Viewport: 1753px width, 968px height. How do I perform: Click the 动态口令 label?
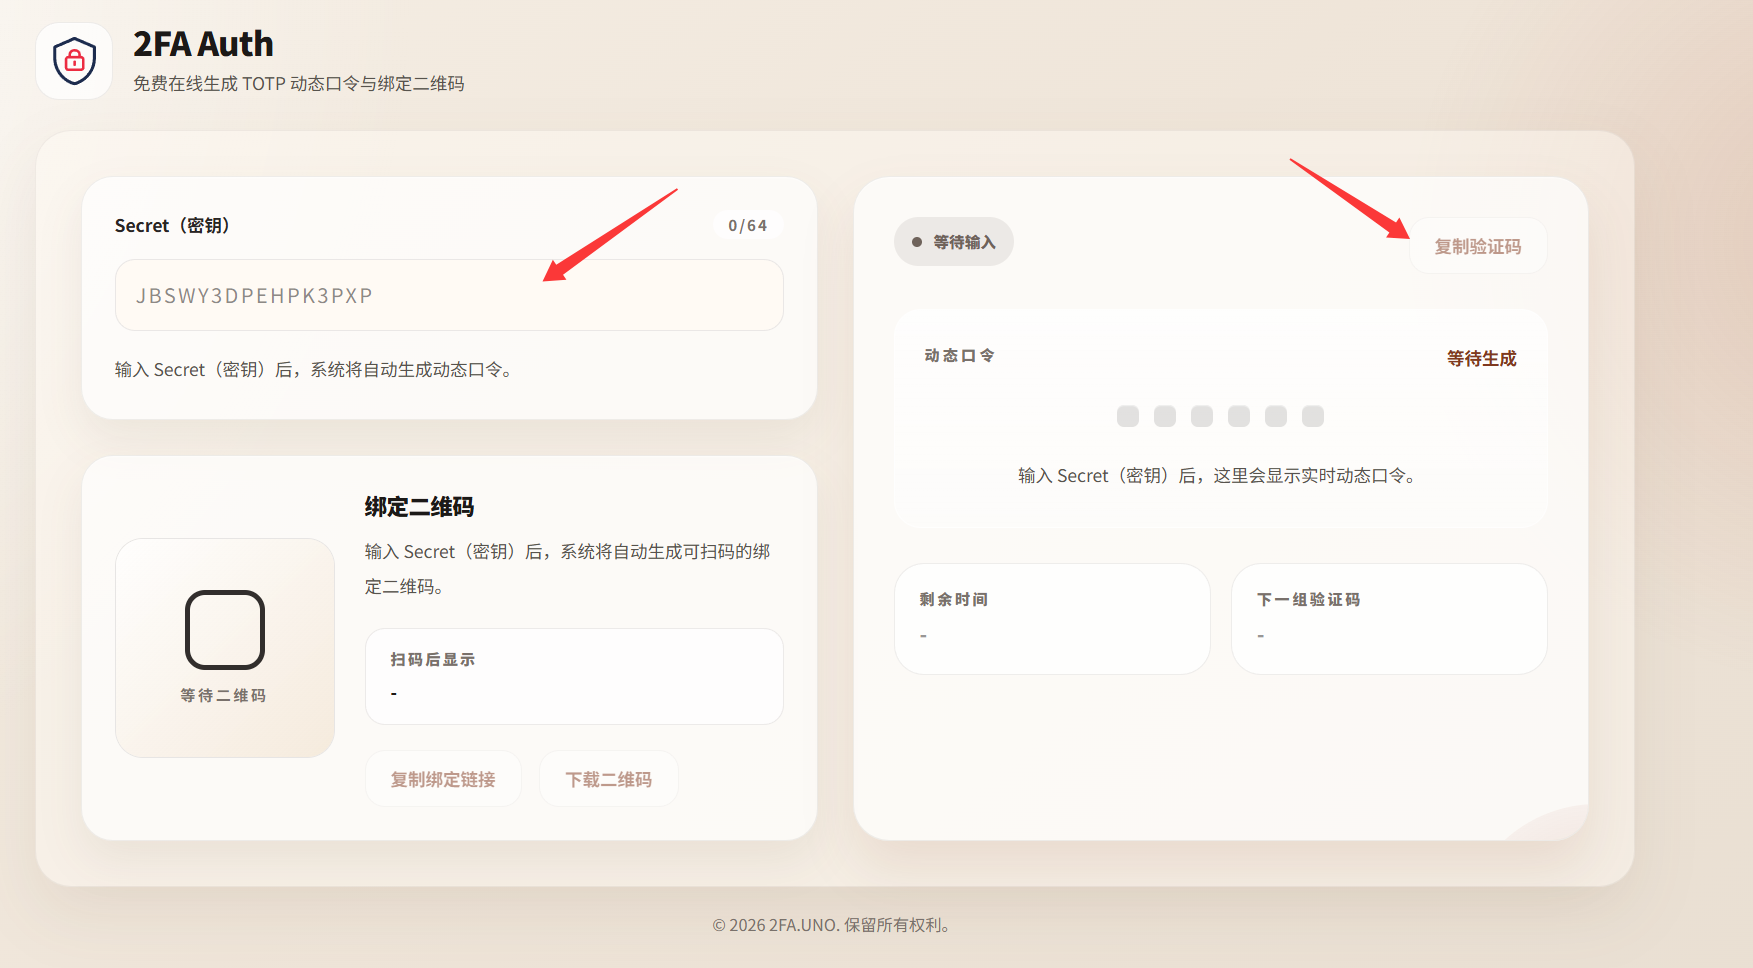(959, 355)
